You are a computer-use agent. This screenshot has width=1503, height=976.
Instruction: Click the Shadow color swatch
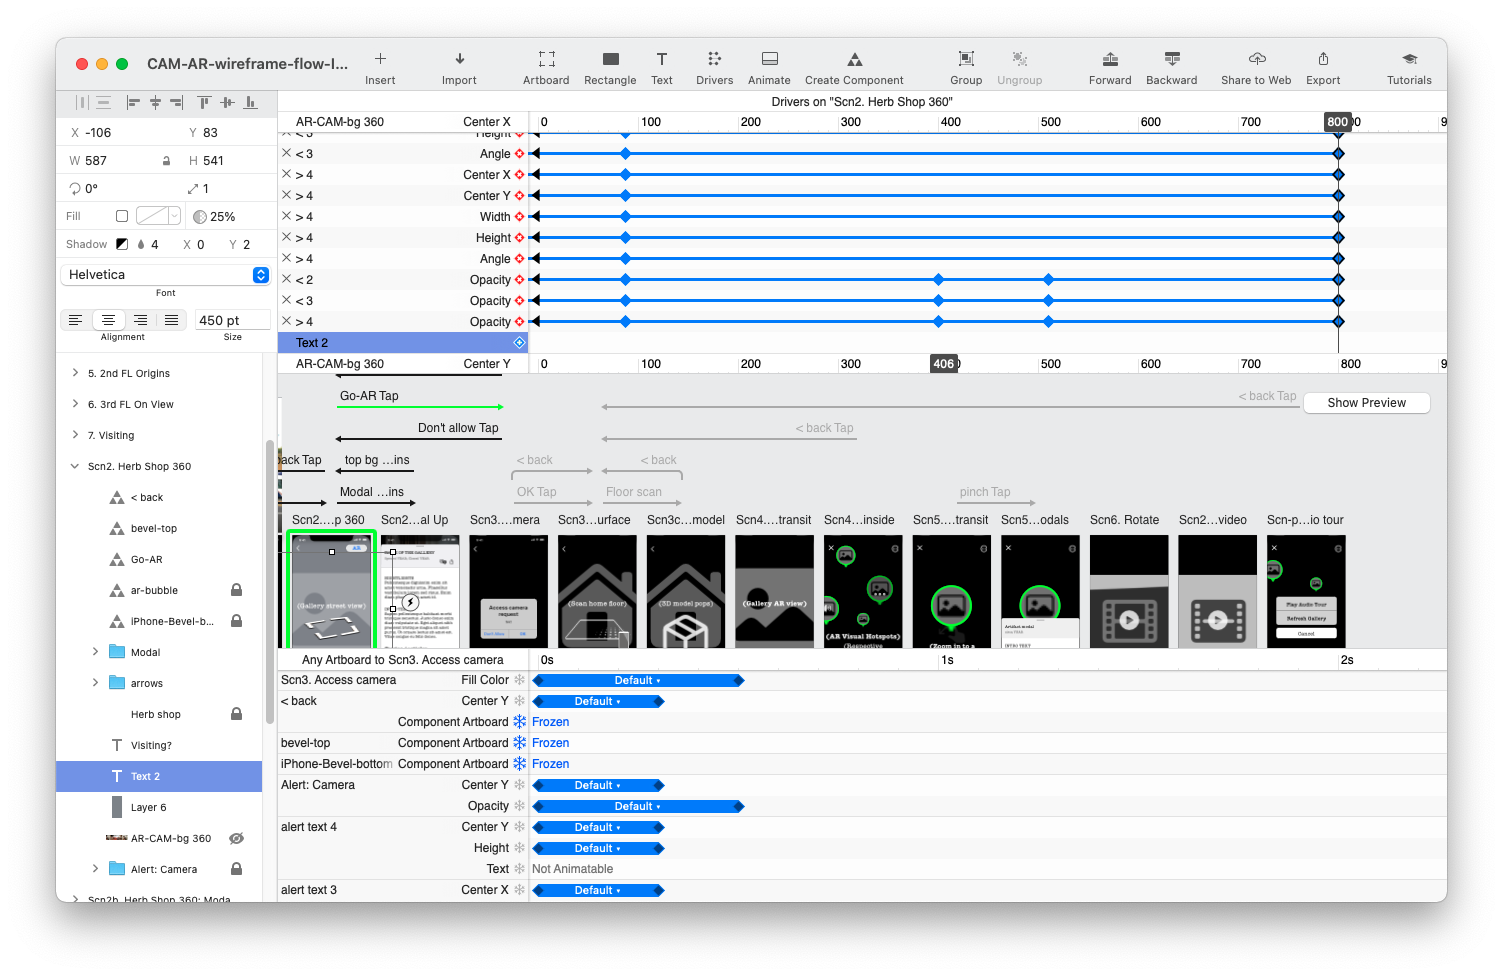click(122, 244)
